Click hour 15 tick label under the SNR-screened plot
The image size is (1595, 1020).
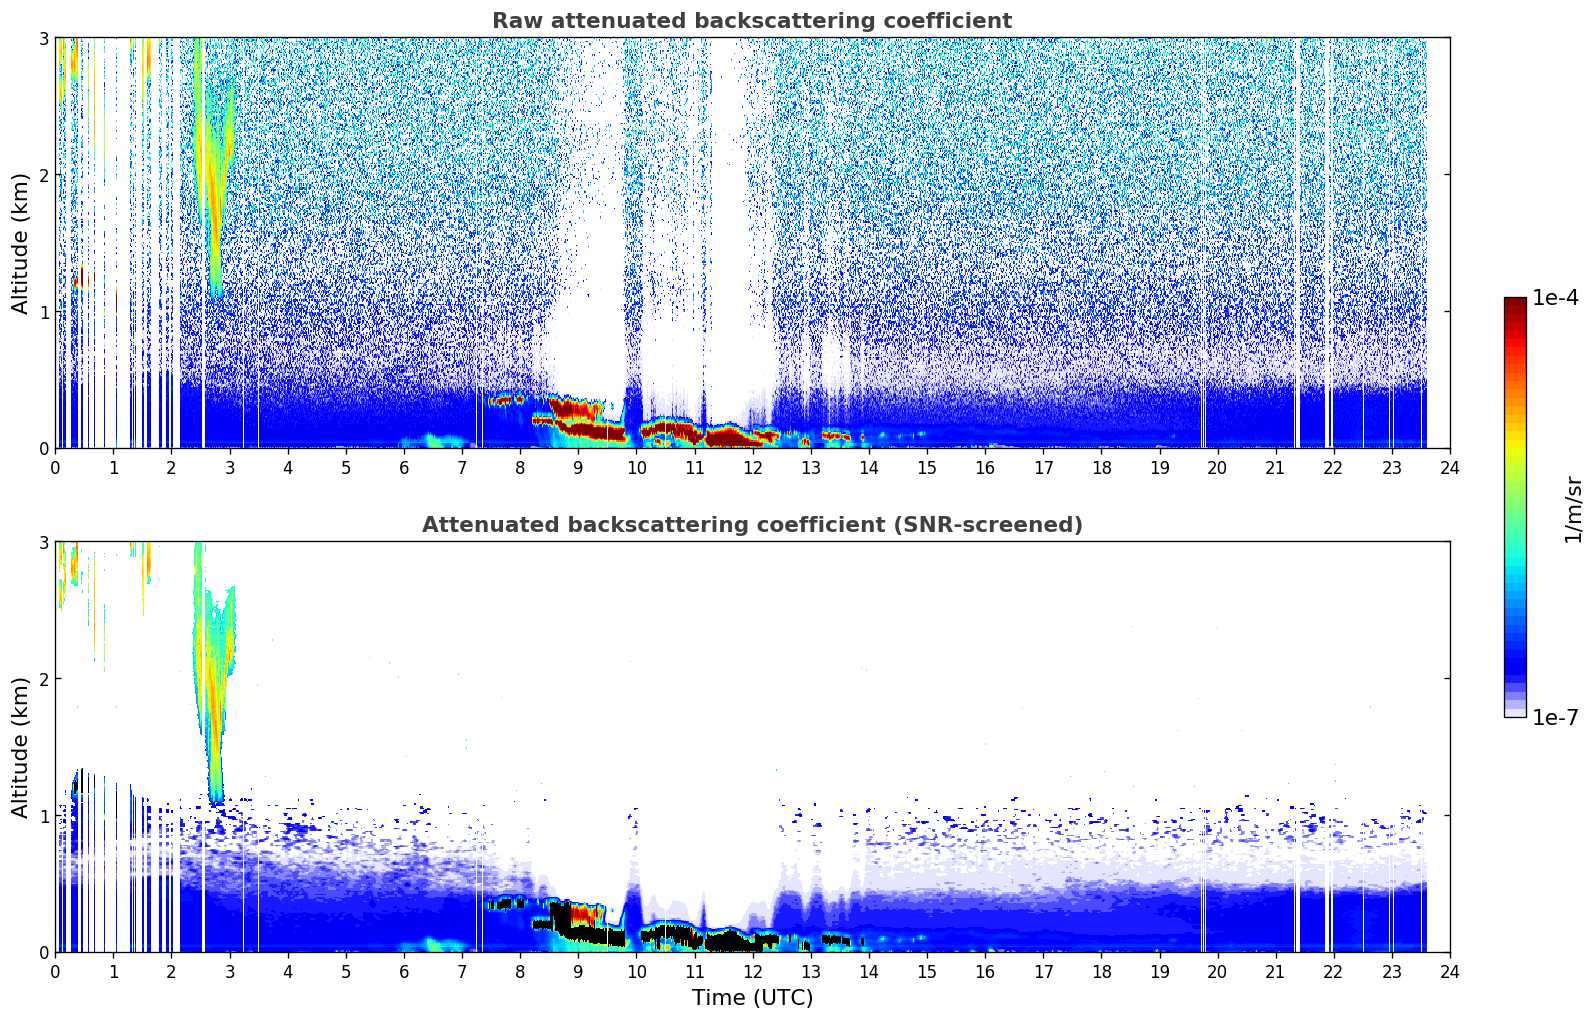pyautogui.click(x=927, y=971)
